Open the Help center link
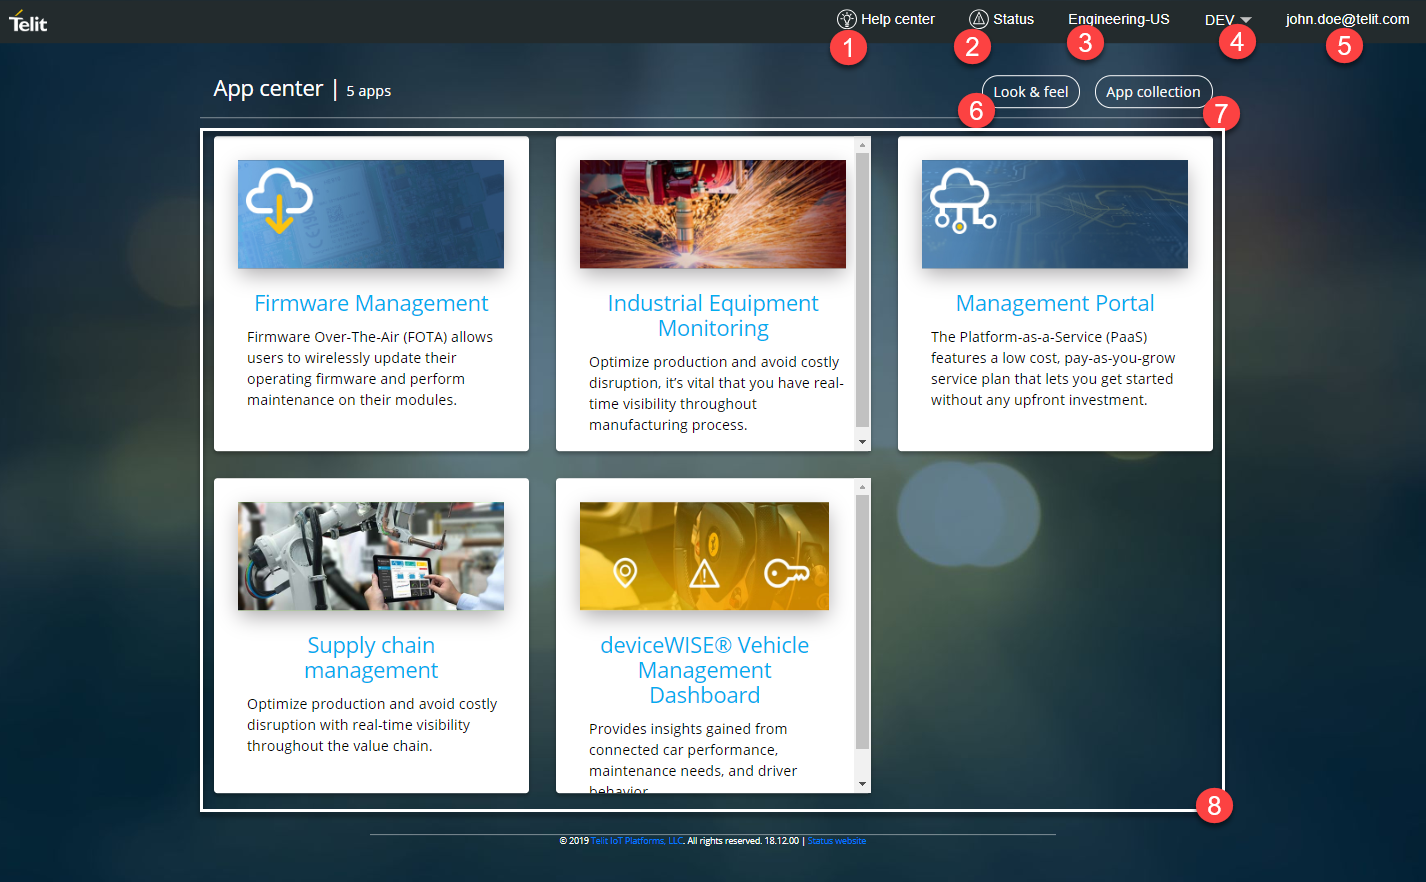This screenshot has width=1426, height=882. pos(897,19)
